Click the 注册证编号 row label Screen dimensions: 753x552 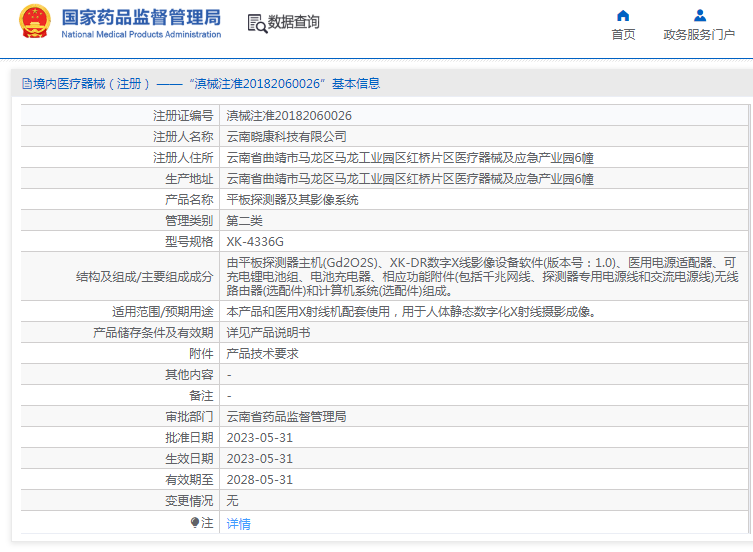pos(183,116)
